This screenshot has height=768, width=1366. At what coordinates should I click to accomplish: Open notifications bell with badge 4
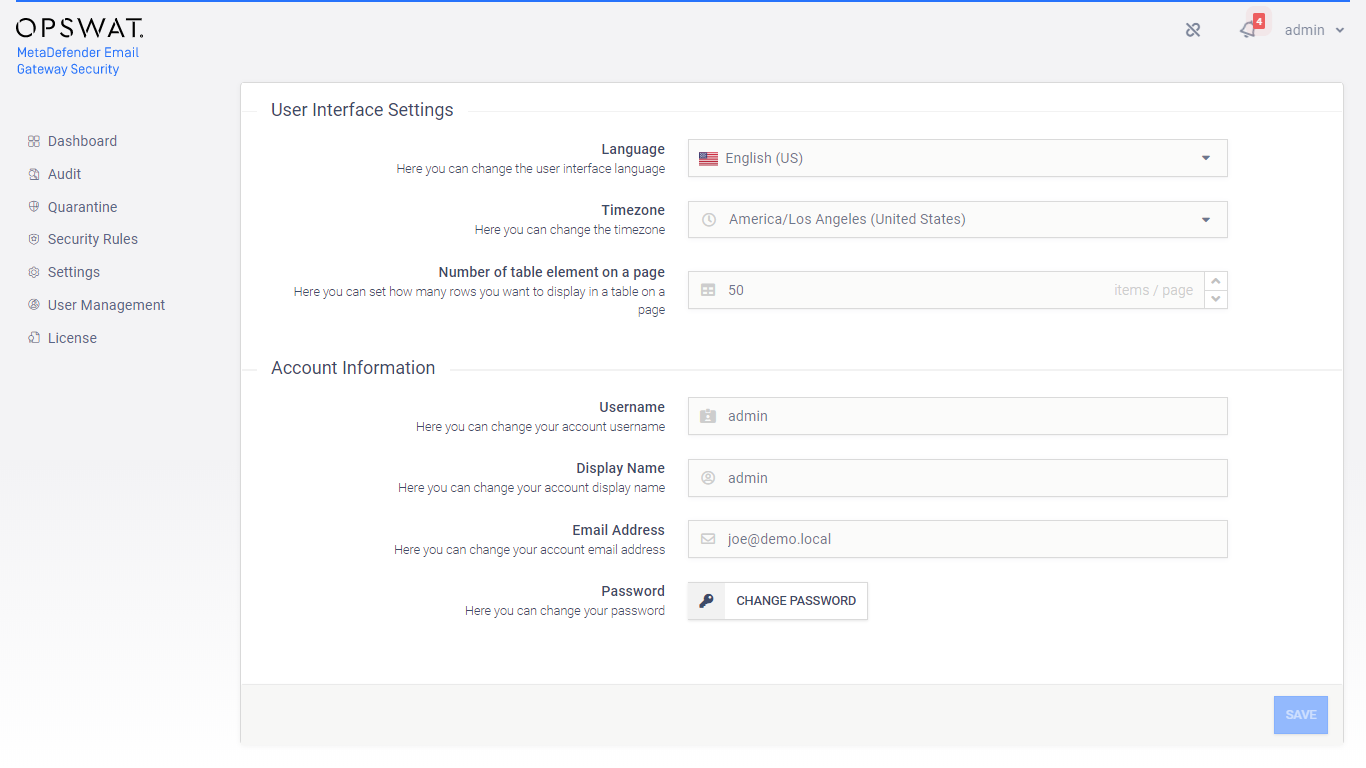coord(1250,28)
